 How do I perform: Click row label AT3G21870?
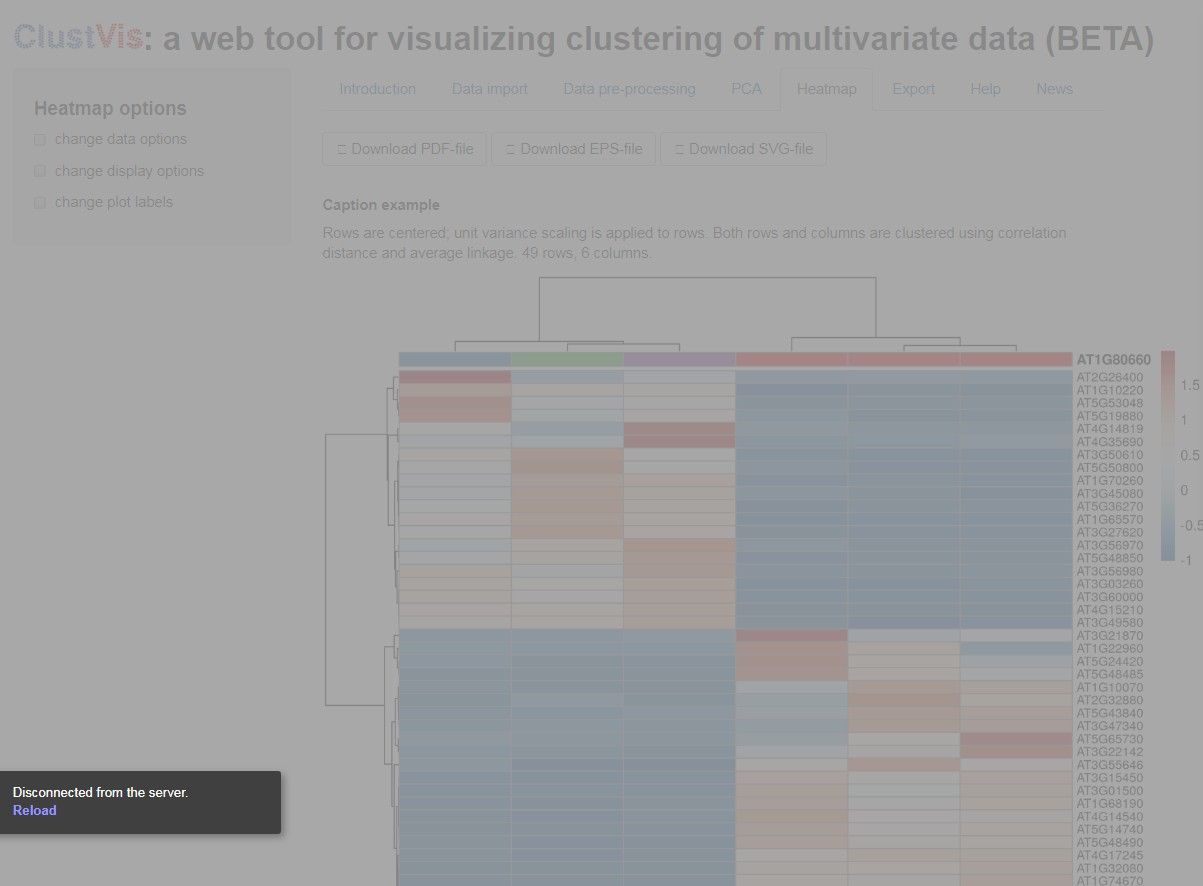pyautogui.click(x=1109, y=636)
